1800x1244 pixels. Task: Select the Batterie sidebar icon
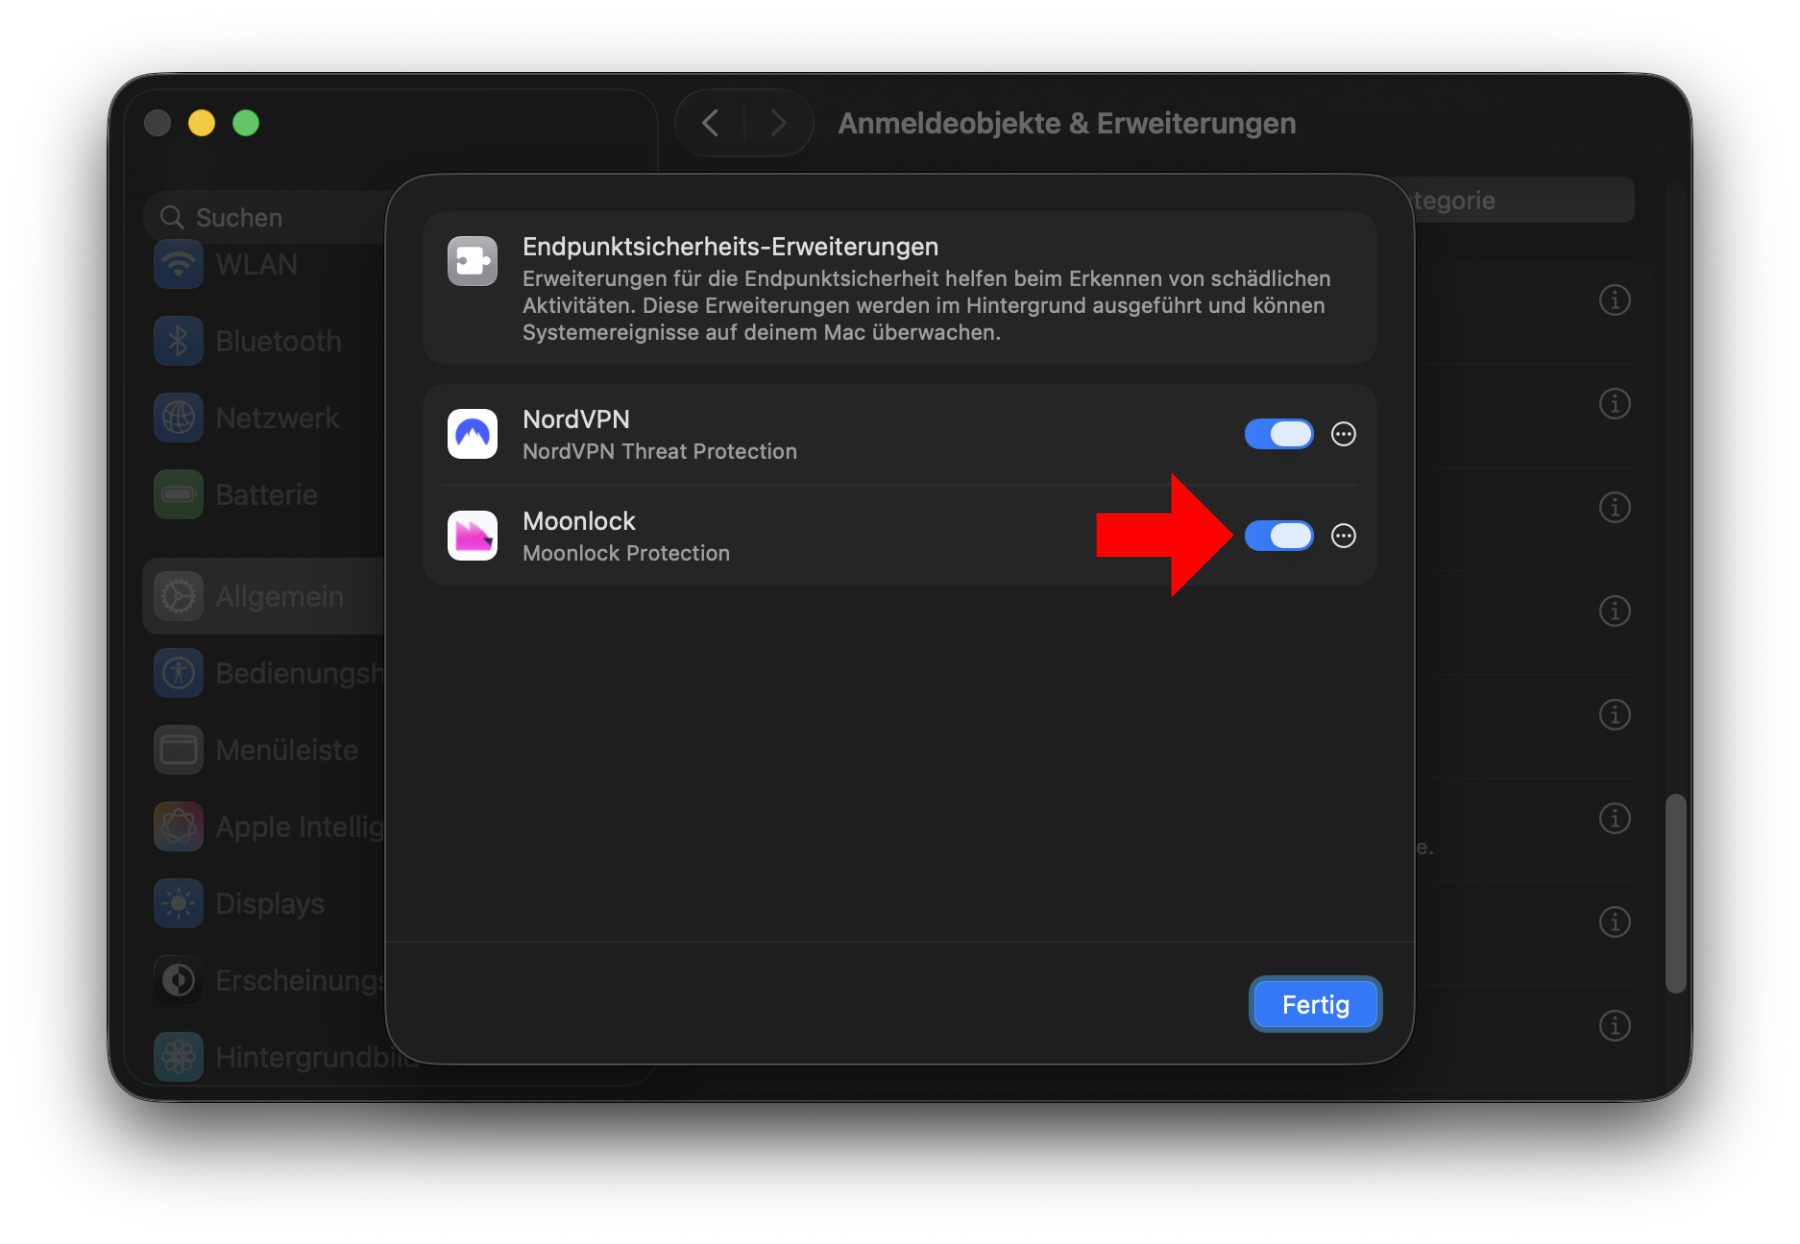coord(179,495)
